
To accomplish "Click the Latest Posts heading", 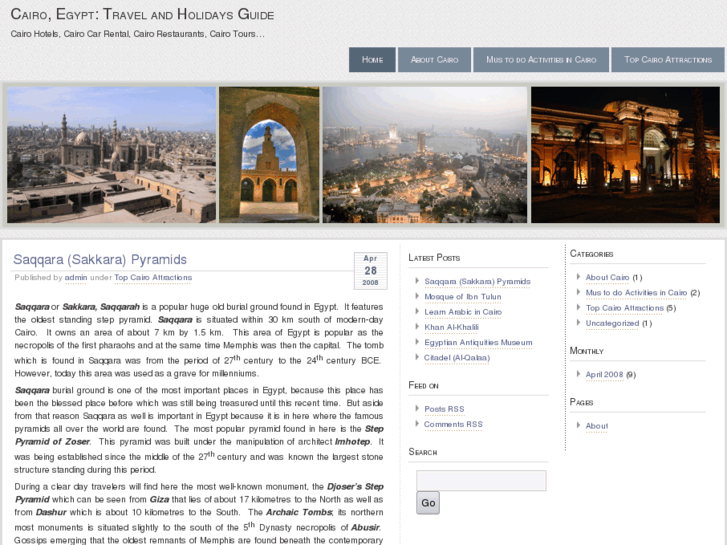I will coord(434,258).
